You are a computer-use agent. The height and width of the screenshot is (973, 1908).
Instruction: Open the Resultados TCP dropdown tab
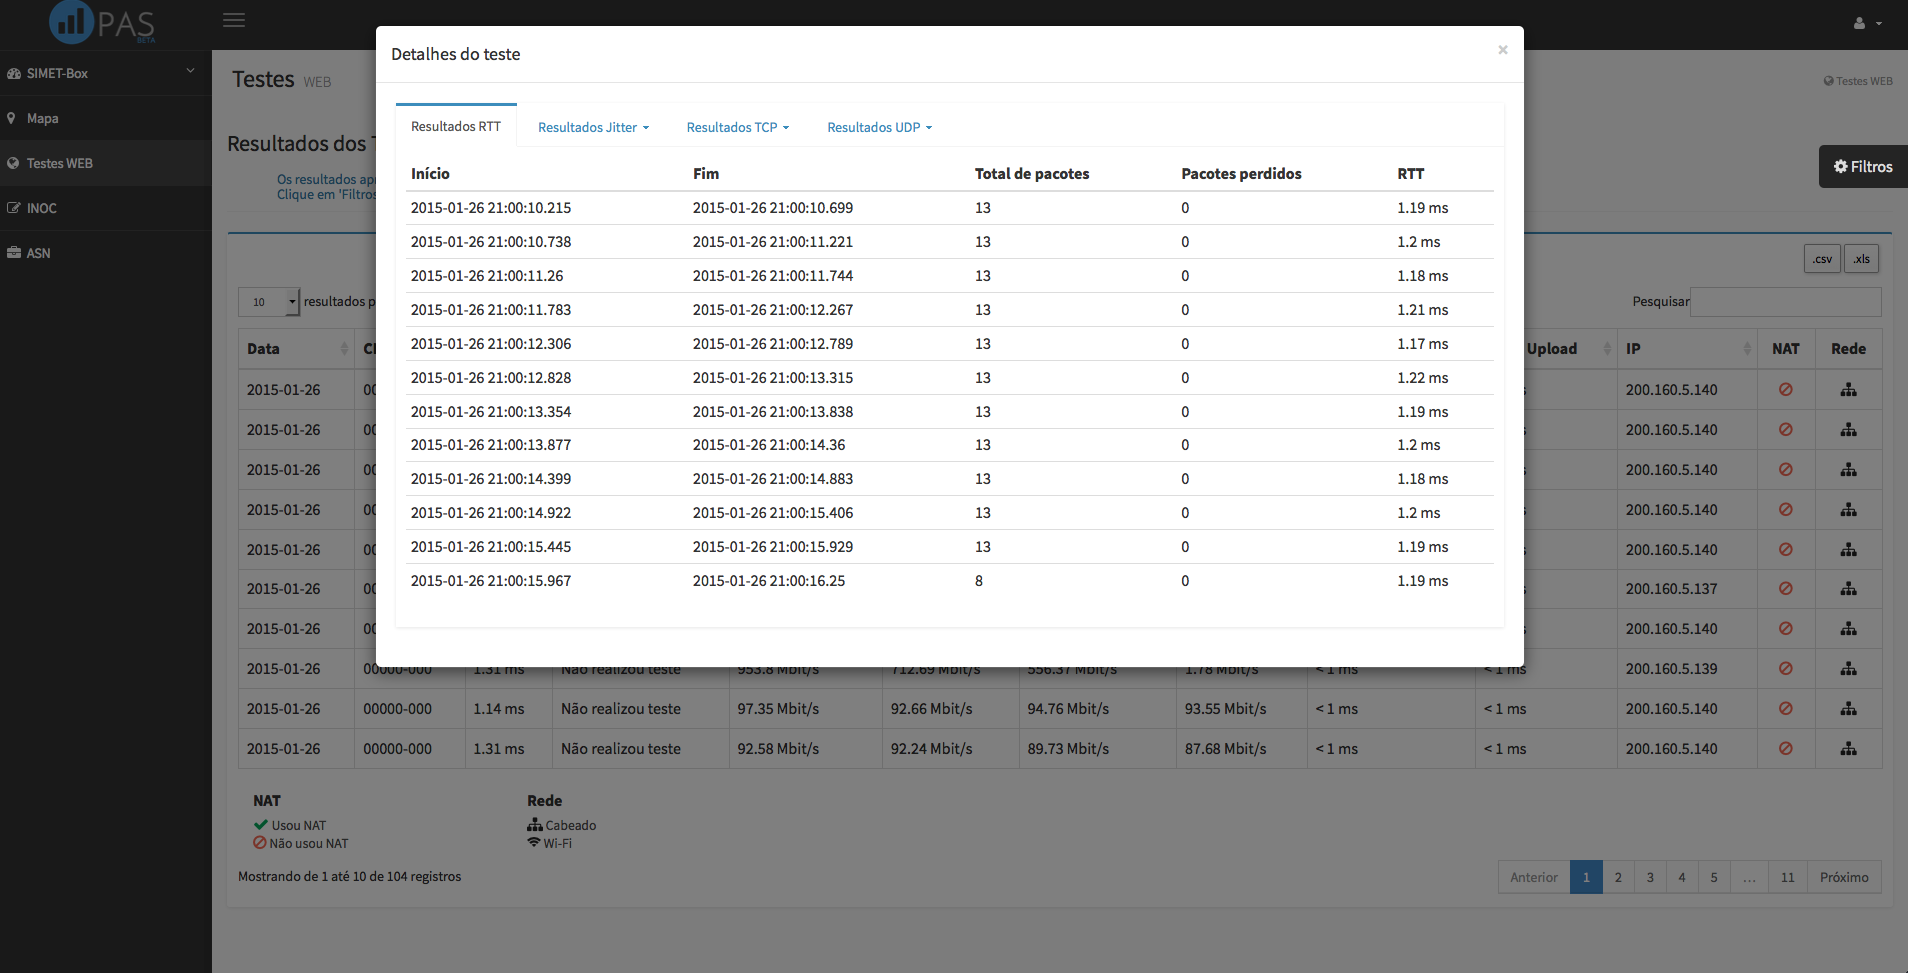tap(738, 127)
